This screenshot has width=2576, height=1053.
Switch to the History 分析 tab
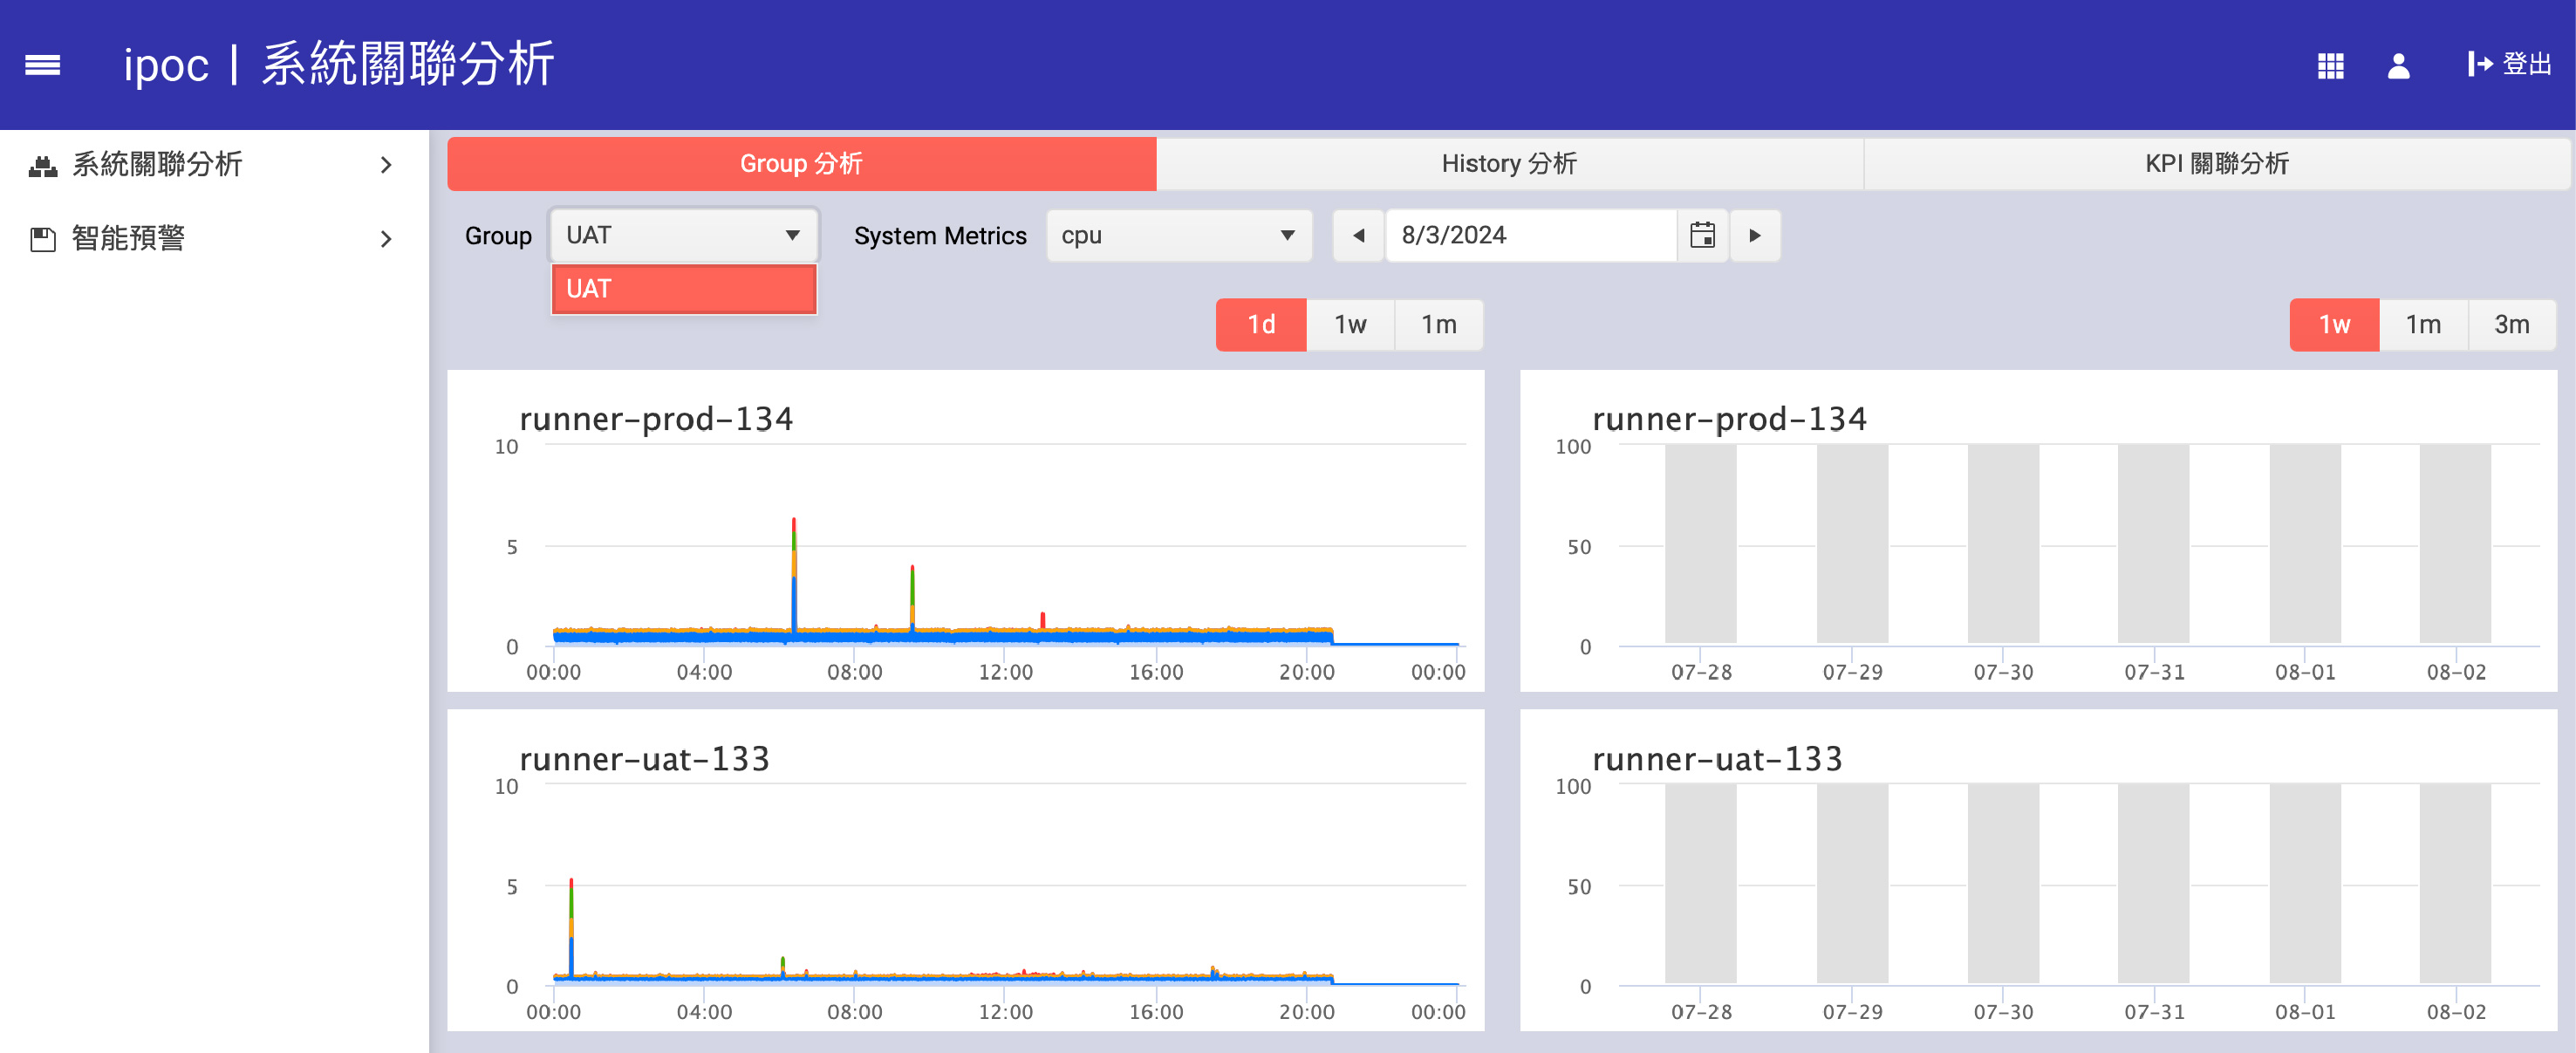coord(1509,163)
